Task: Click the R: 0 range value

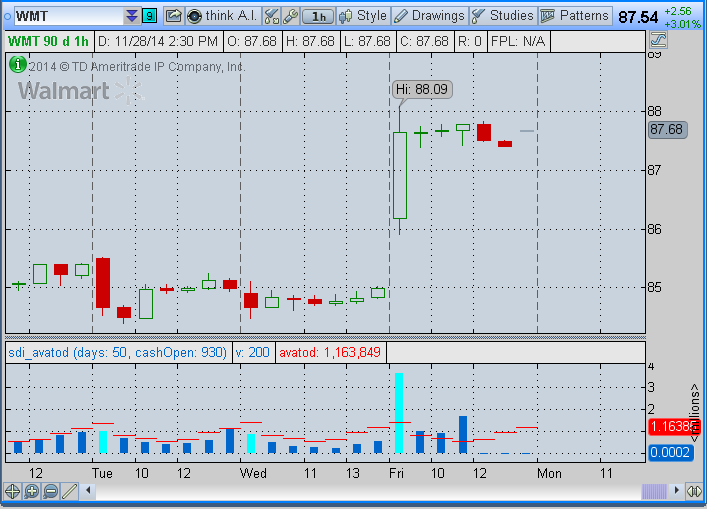Action: point(470,41)
